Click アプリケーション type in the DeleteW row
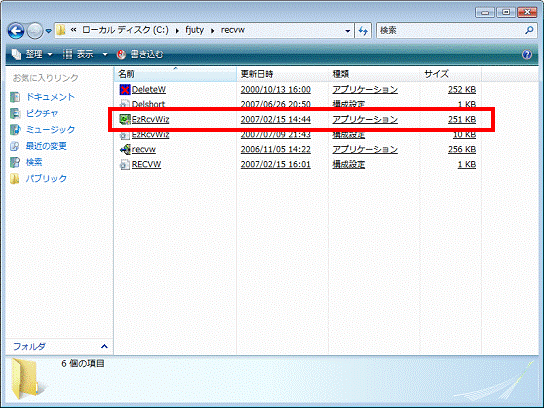544x408 pixels. coord(365,90)
